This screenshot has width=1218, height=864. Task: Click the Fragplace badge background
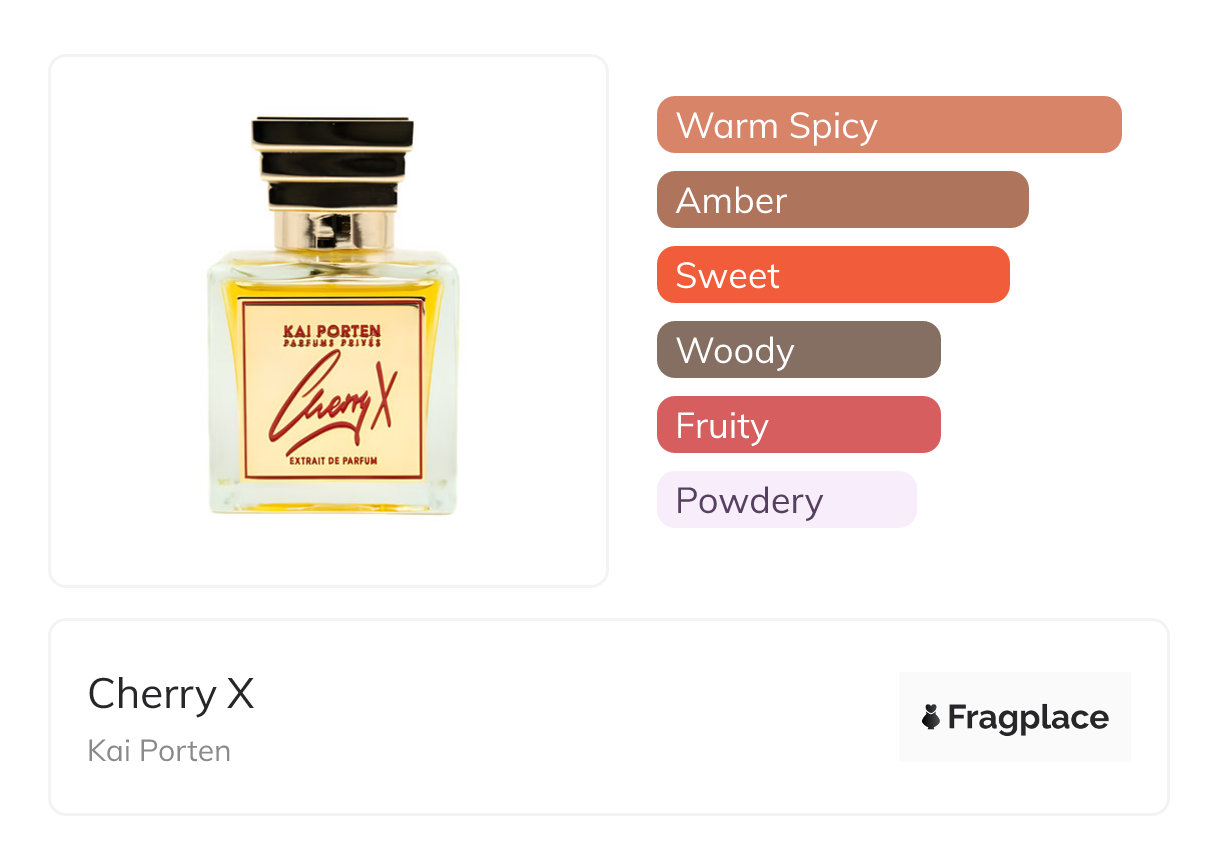point(1015,717)
